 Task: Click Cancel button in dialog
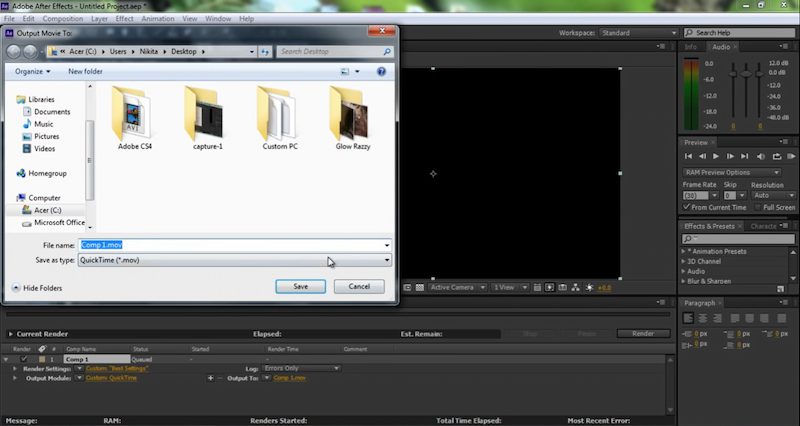pos(359,286)
